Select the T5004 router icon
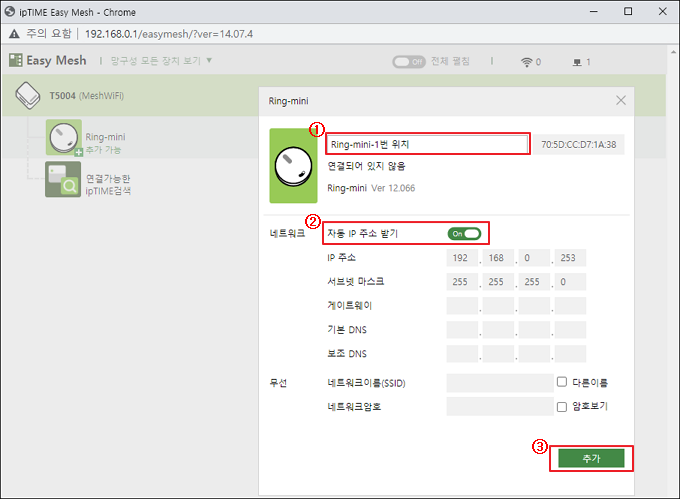Image resolution: width=680 pixels, height=499 pixels. click(28, 95)
